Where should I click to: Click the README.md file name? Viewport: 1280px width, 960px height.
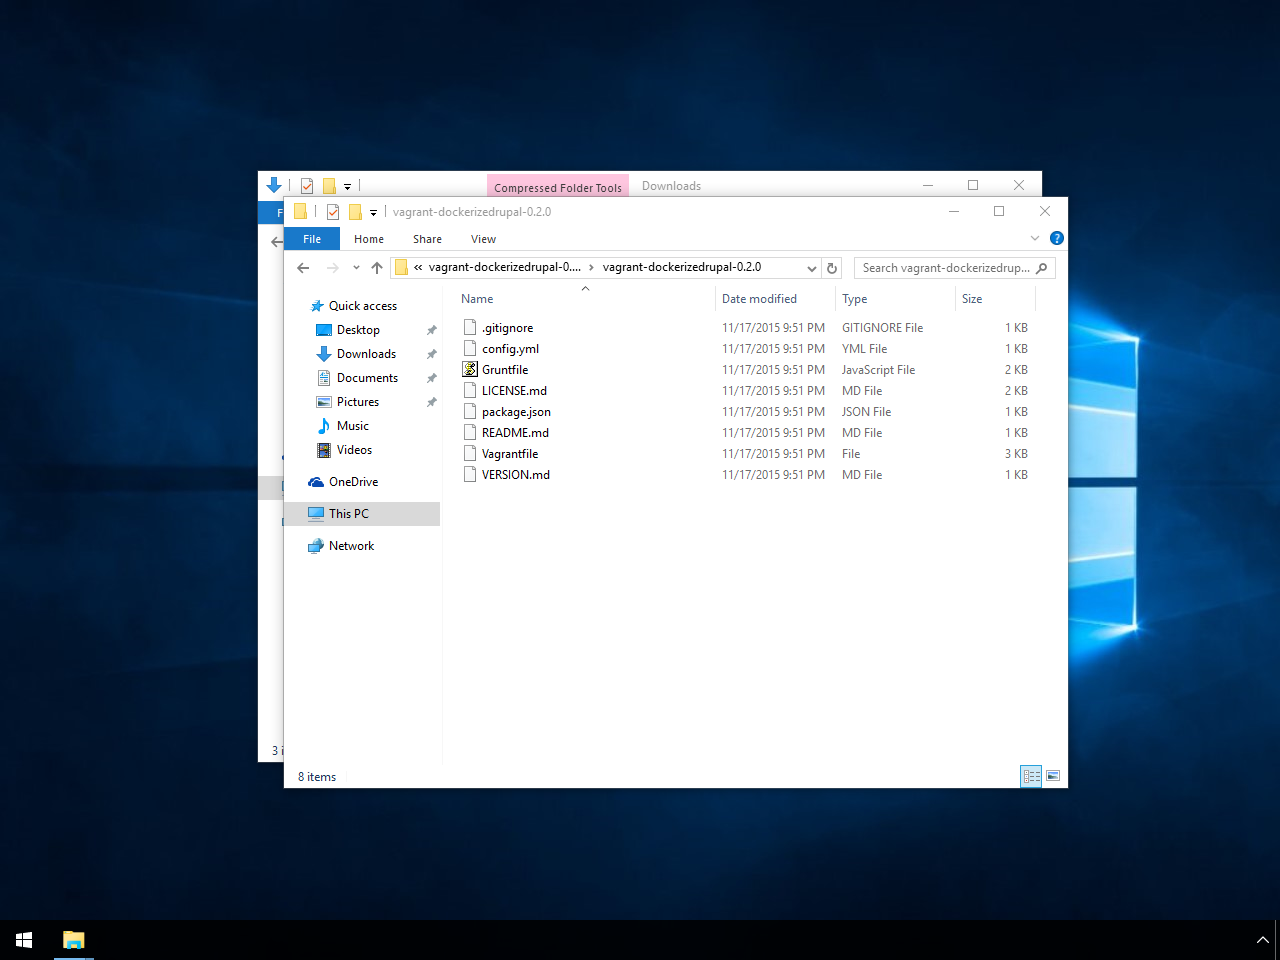click(515, 433)
